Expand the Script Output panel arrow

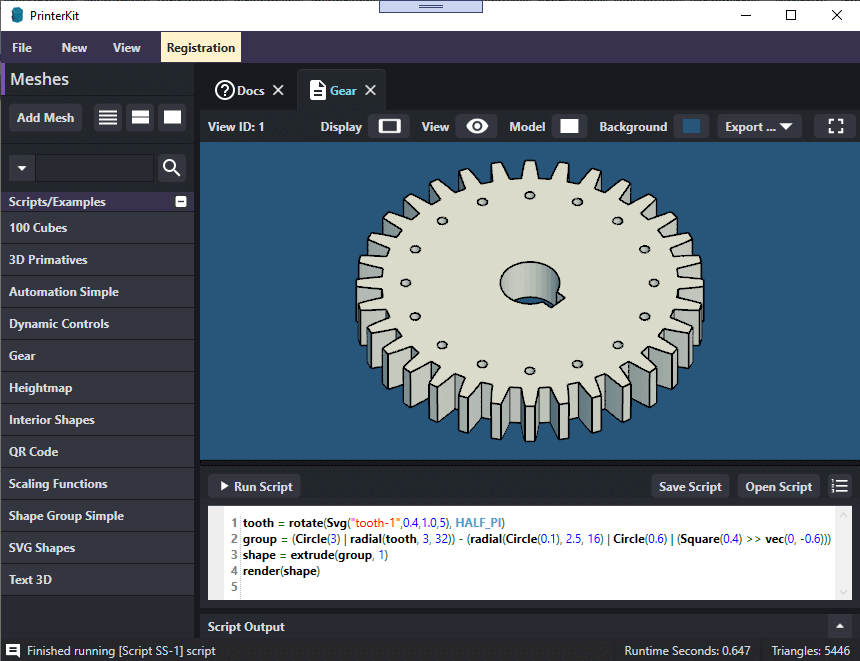pyautogui.click(x=840, y=626)
